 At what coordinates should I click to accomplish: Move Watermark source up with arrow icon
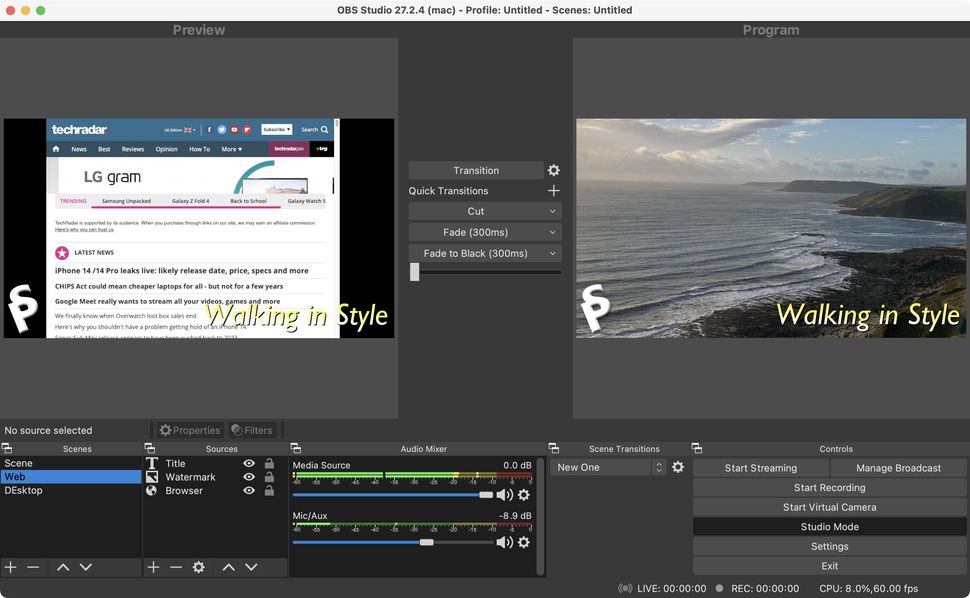point(228,567)
